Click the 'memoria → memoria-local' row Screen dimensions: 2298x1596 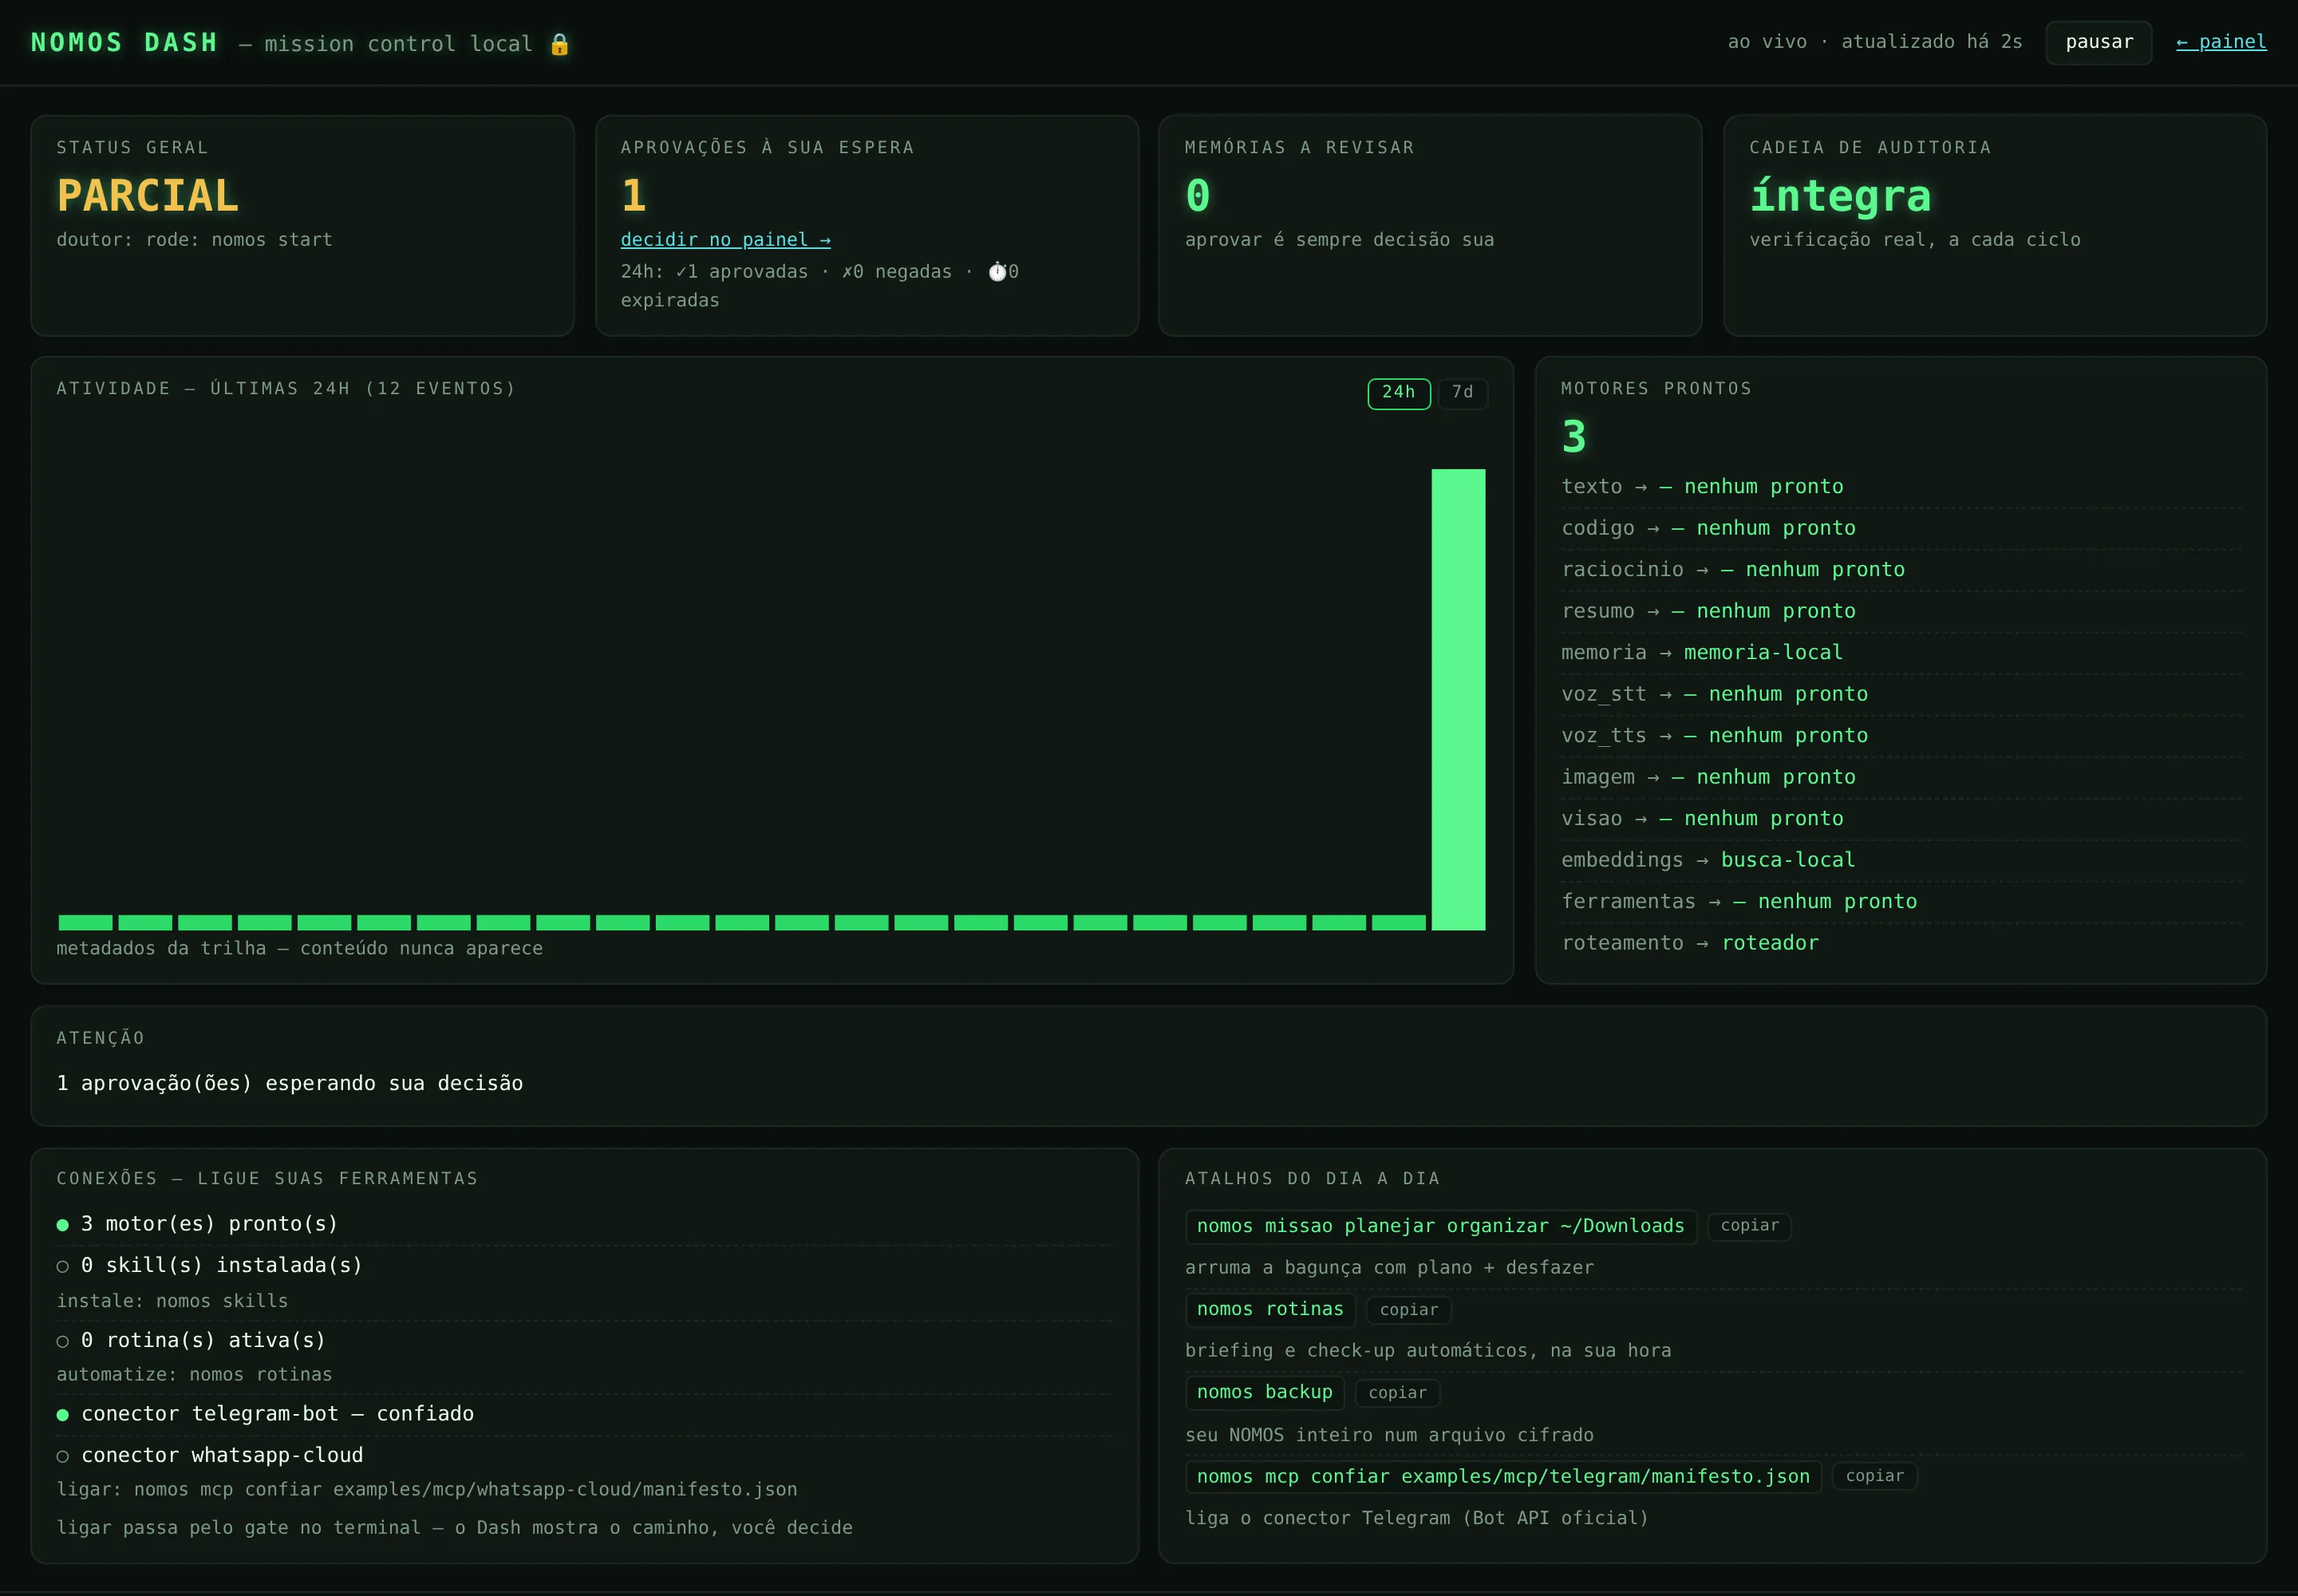1901,652
